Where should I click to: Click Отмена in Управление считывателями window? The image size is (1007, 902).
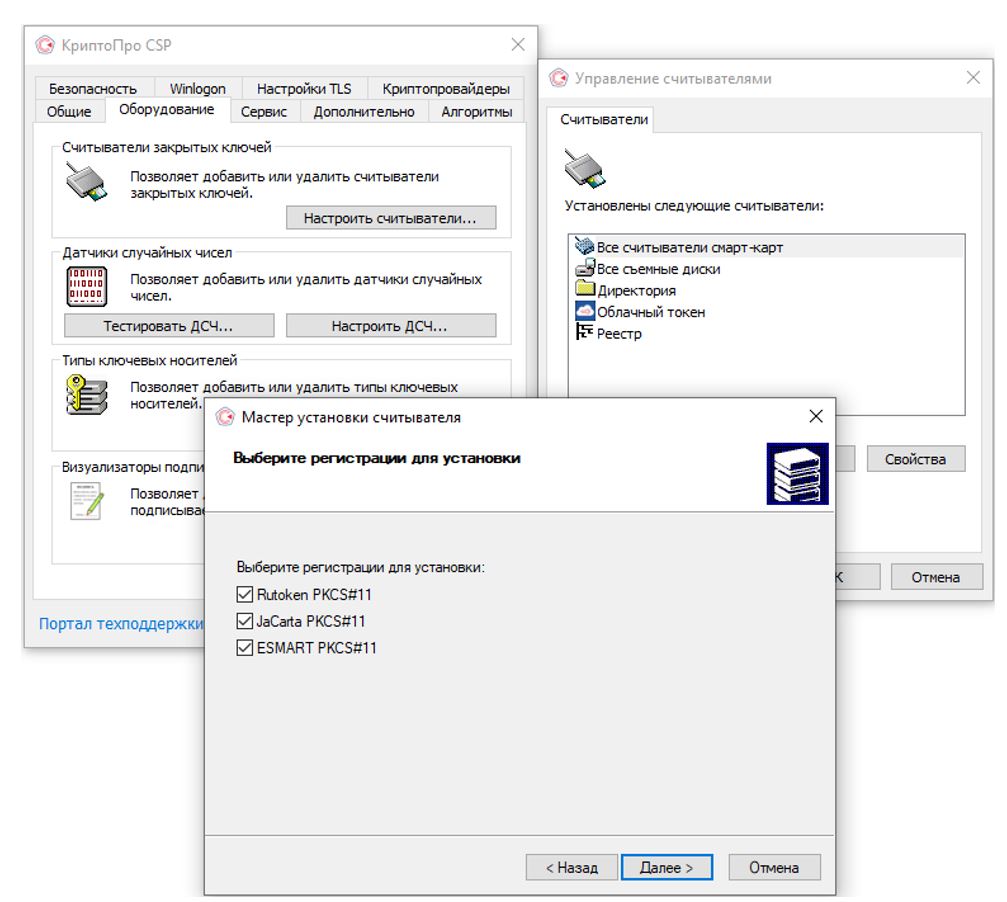tap(936, 577)
